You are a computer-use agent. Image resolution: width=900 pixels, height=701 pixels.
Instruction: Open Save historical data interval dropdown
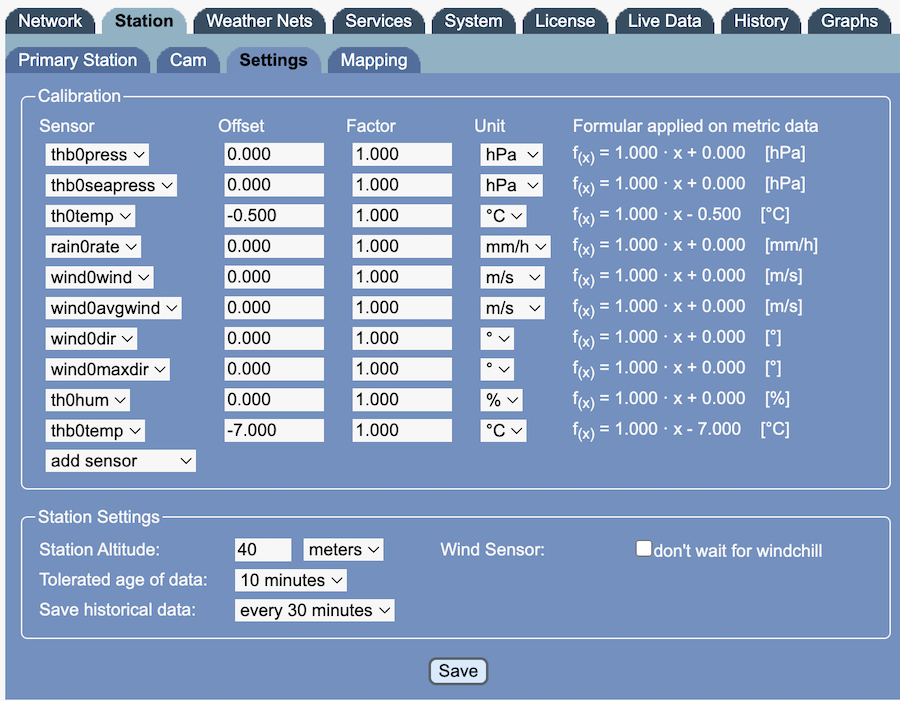[x=315, y=610]
